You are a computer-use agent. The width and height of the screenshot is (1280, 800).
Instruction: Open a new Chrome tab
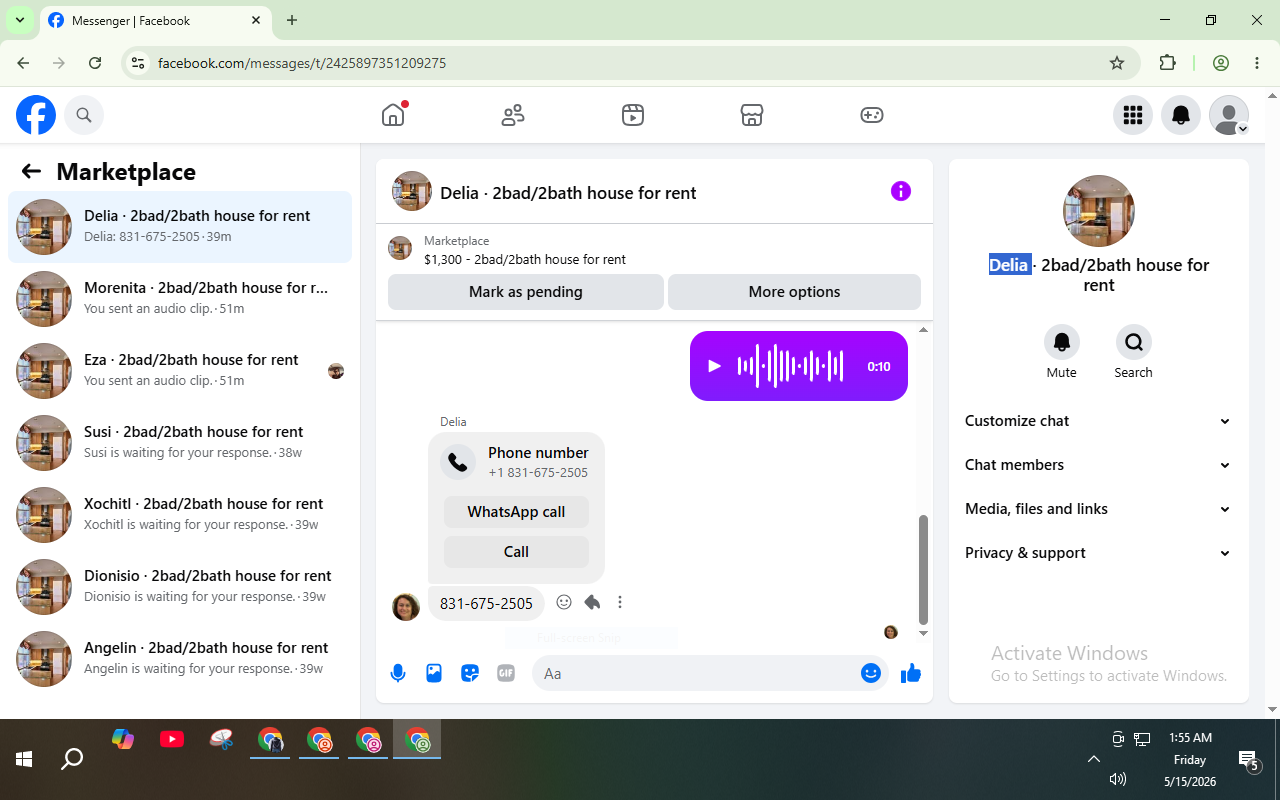(292, 20)
